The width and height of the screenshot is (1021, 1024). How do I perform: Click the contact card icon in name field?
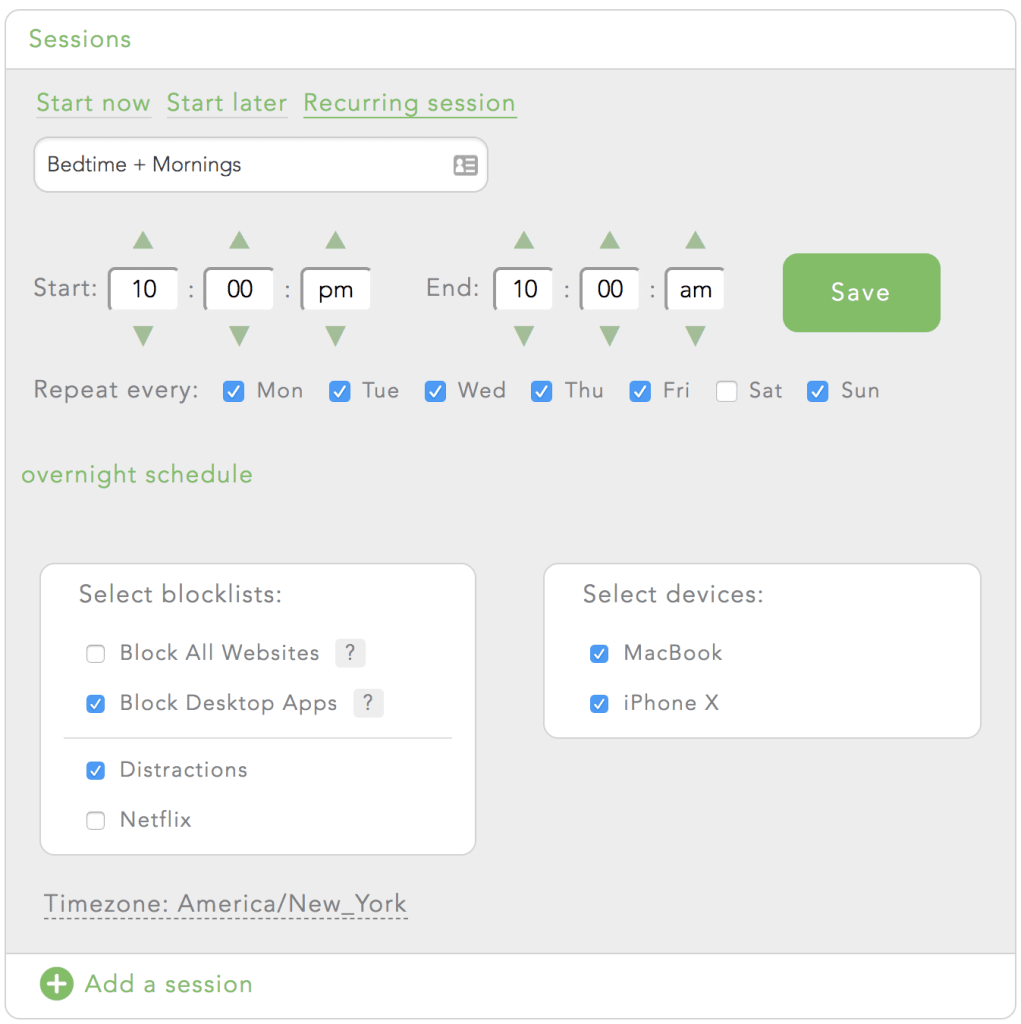click(x=465, y=165)
